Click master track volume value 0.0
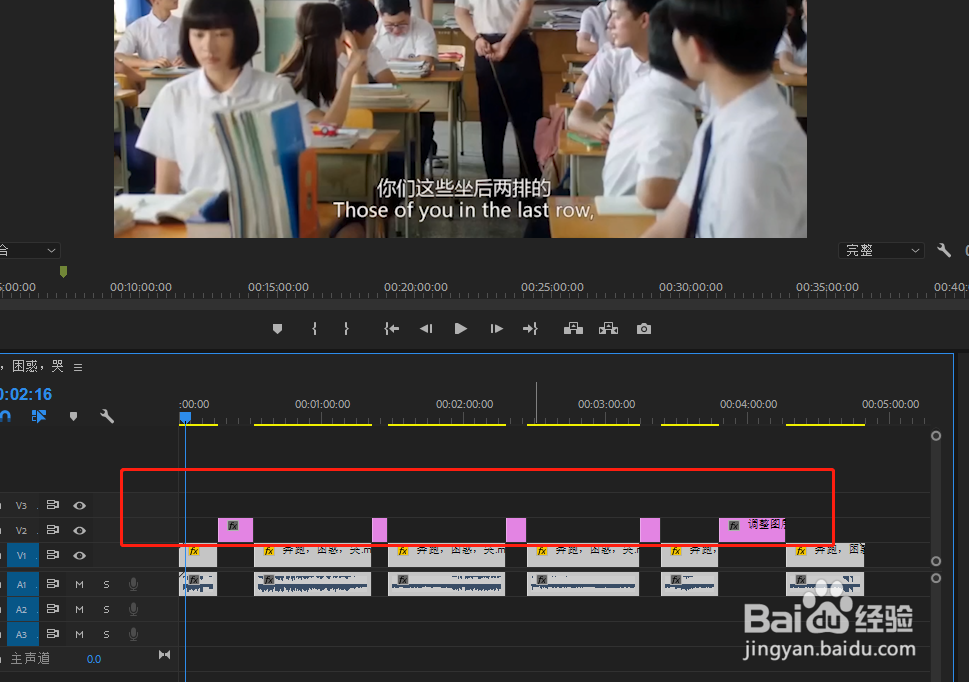This screenshot has height=682, width=969. pyautogui.click(x=94, y=659)
